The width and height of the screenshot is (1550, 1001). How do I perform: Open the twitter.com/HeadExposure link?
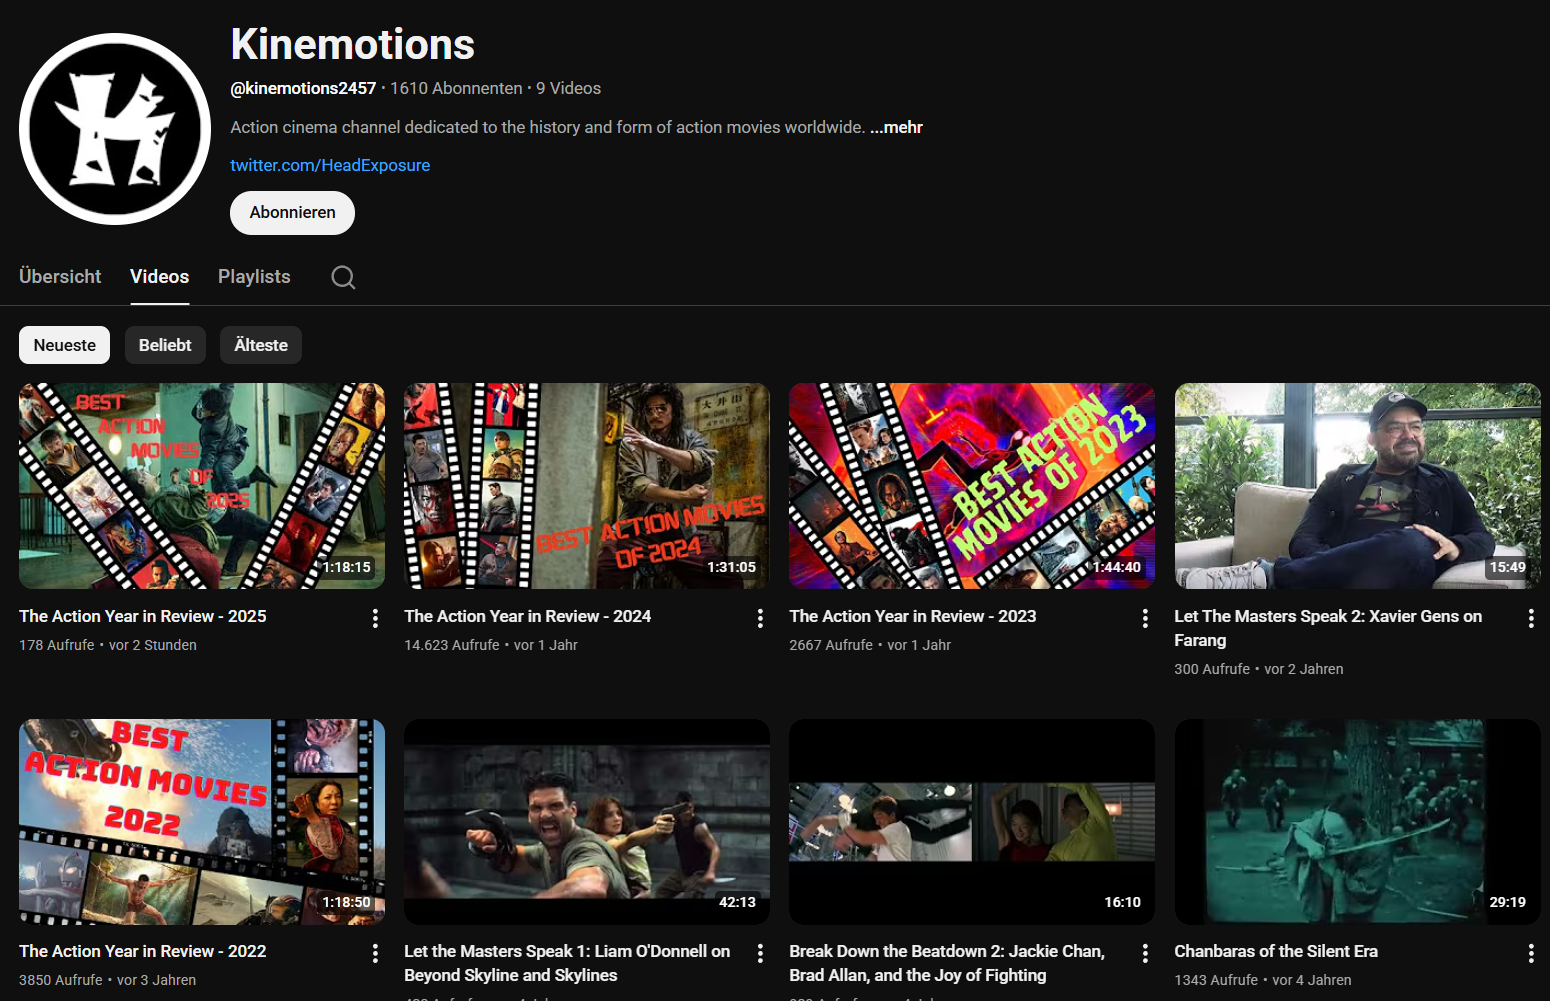tap(330, 165)
